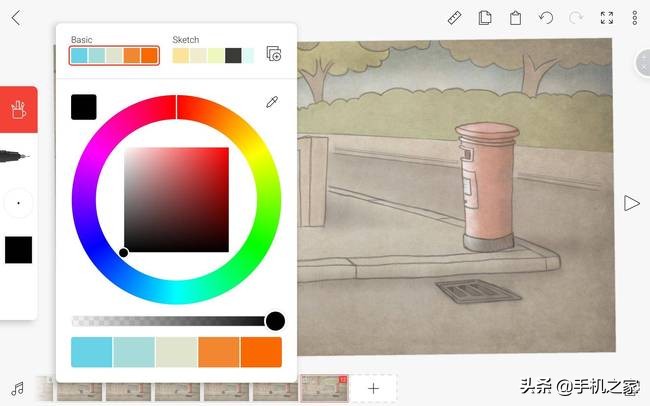Go back using the top-left arrow

(x=16, y=18)
